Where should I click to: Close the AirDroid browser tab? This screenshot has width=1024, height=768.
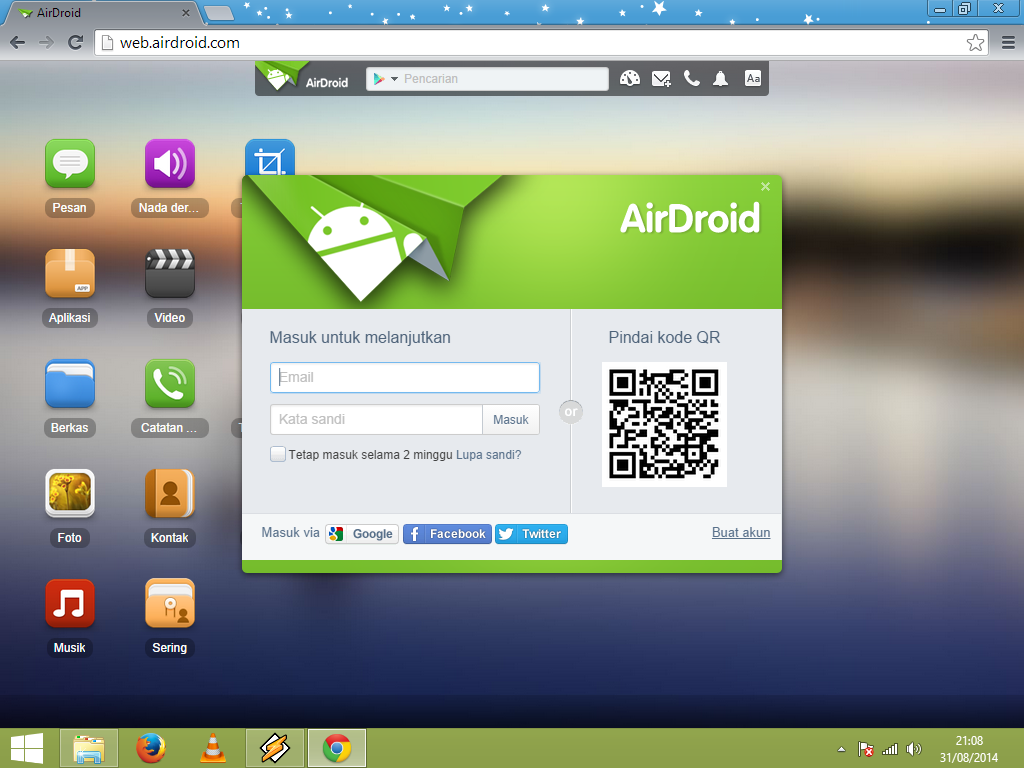(185, 12)
